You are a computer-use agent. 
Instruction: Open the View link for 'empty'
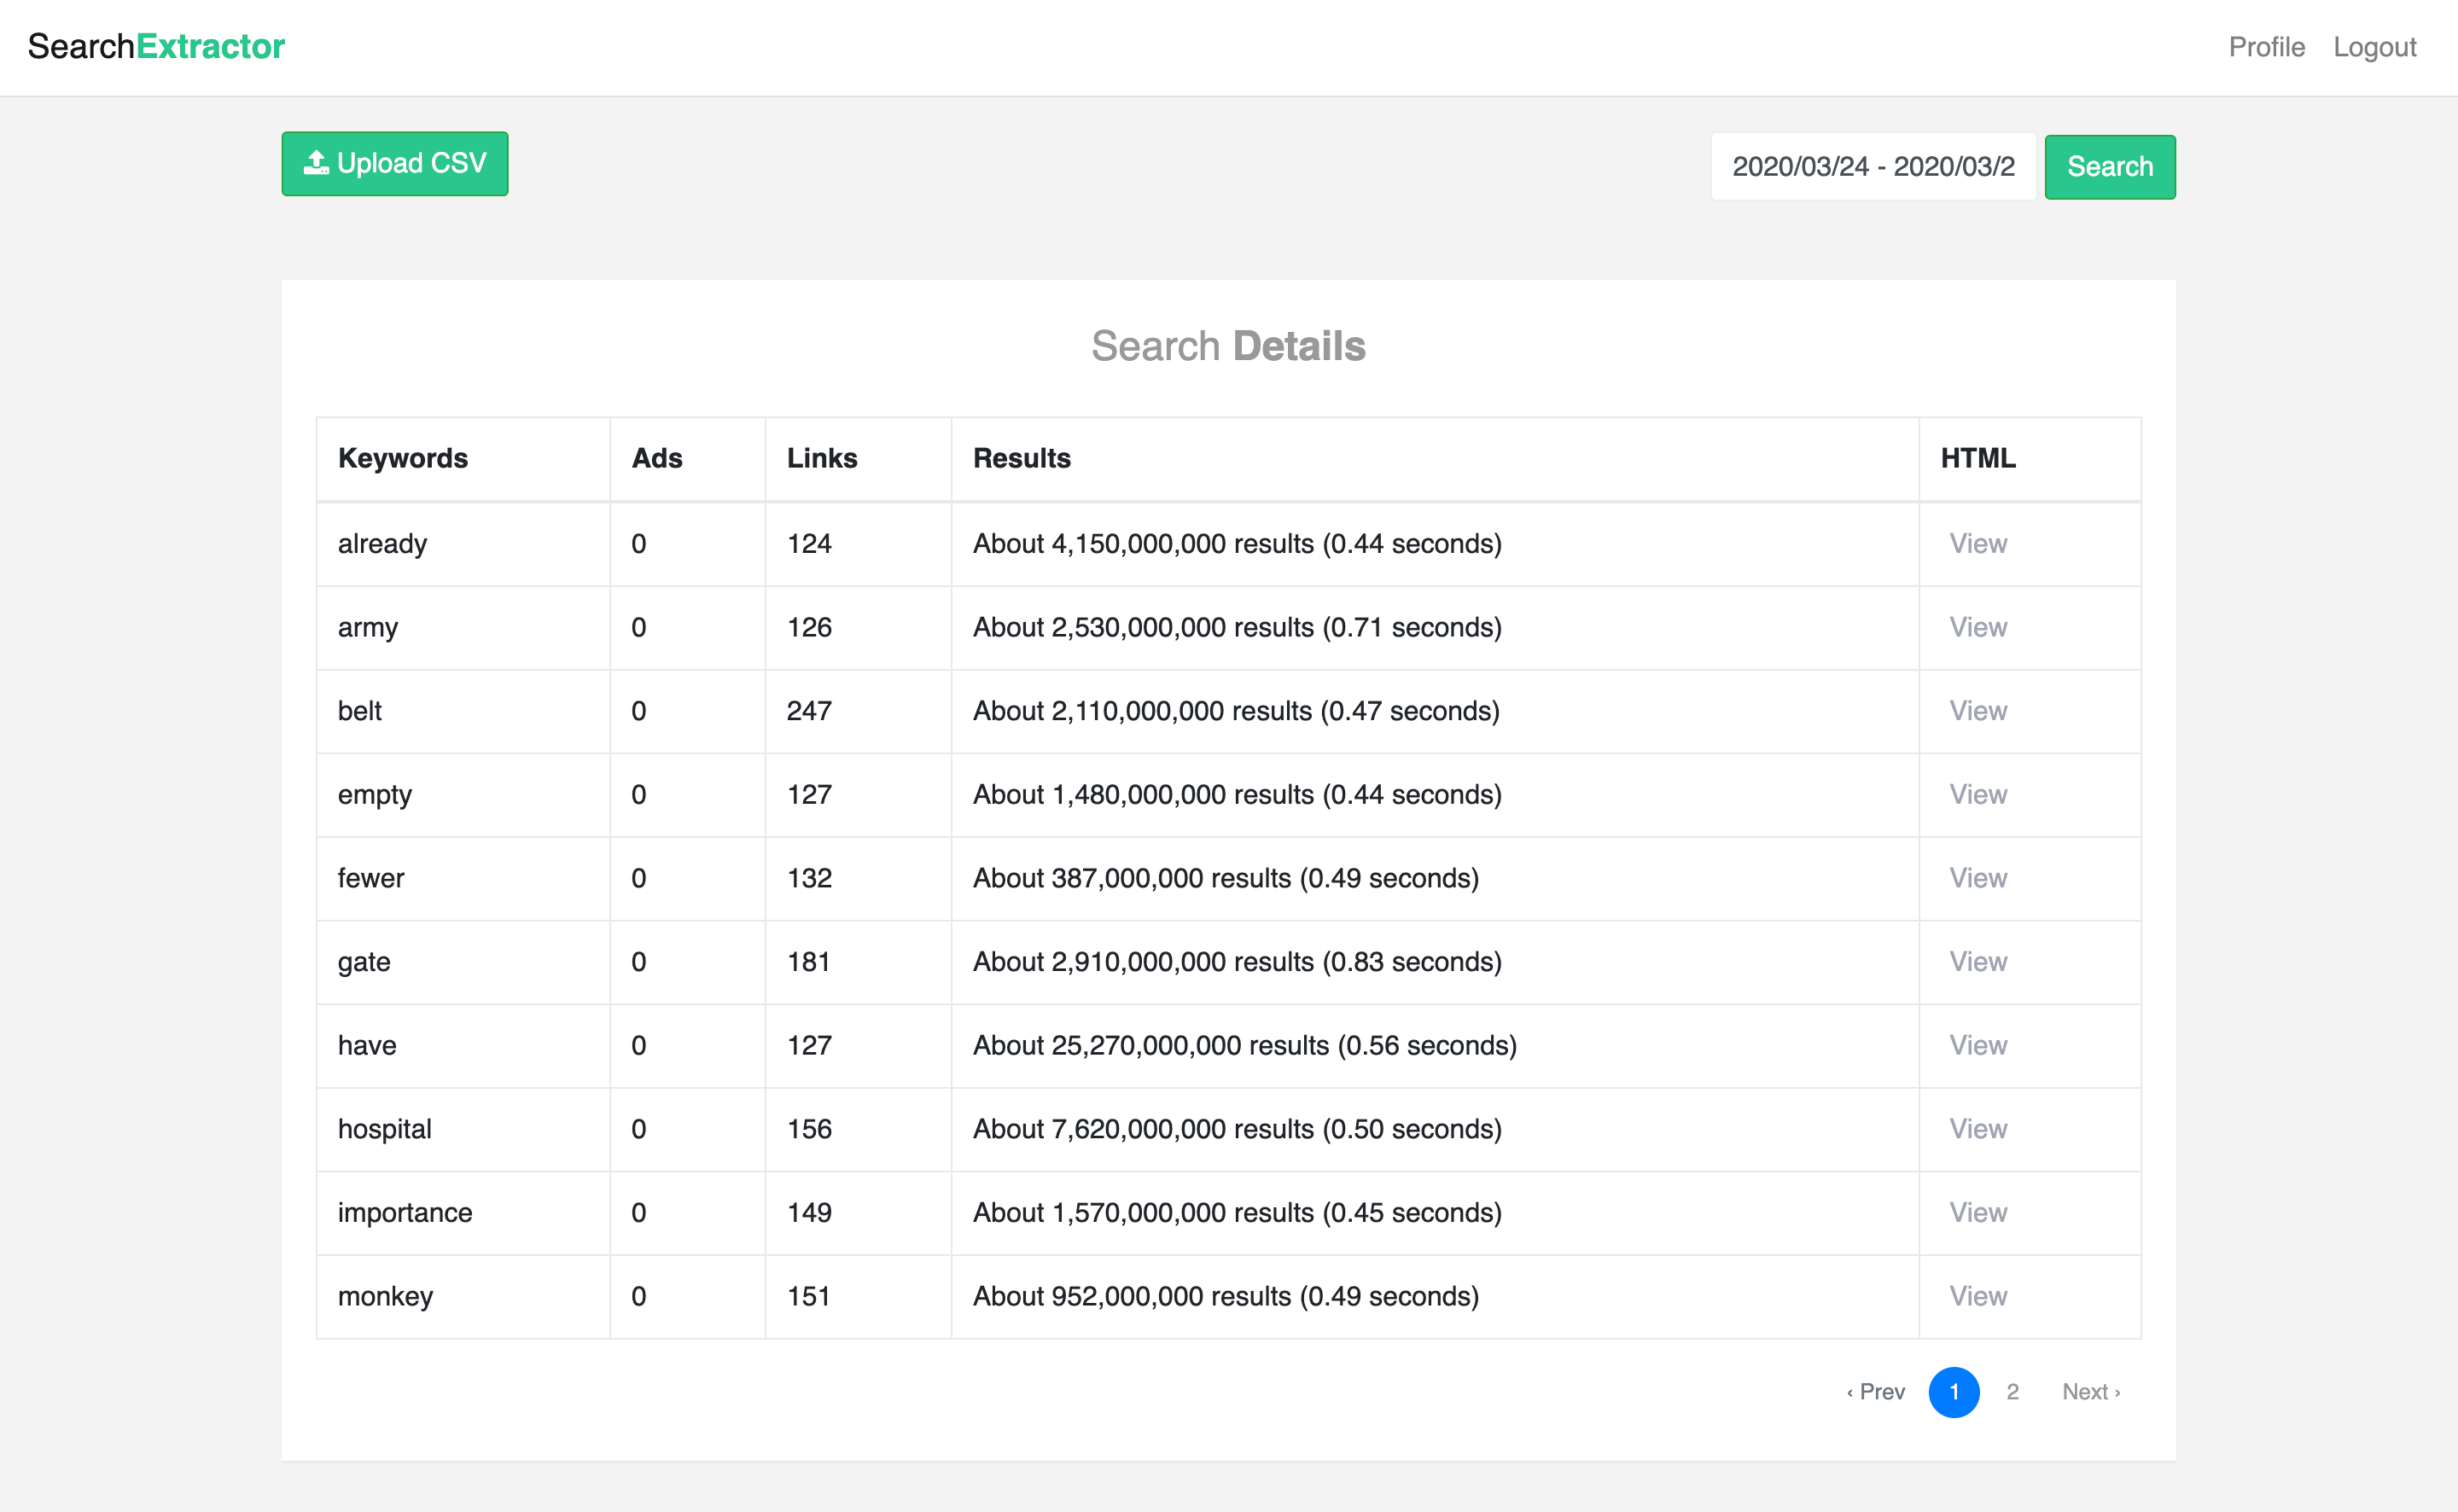1977,795
